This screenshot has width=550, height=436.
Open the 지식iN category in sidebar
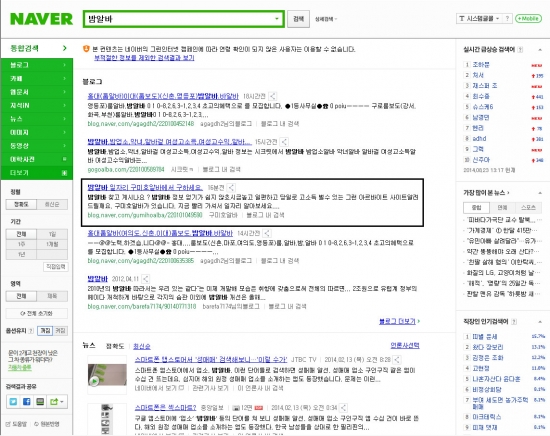click(37, 106)
